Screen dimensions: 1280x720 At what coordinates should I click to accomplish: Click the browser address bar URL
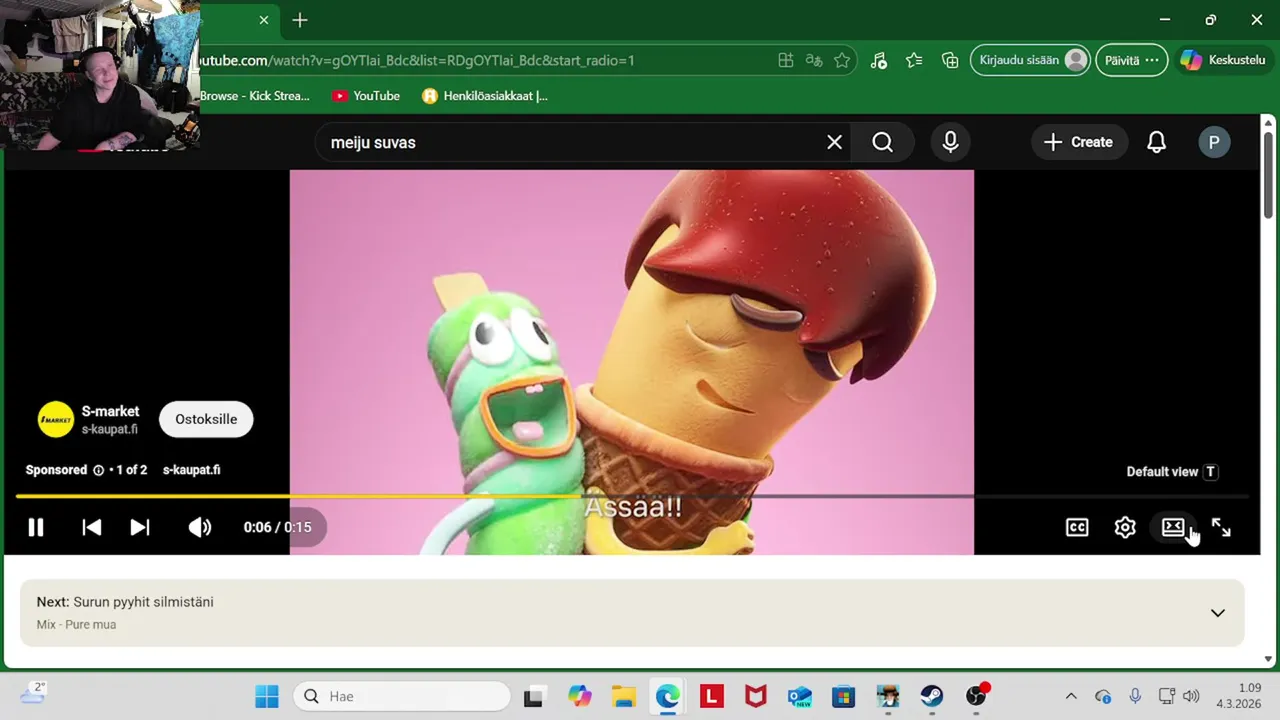(416, 60)
